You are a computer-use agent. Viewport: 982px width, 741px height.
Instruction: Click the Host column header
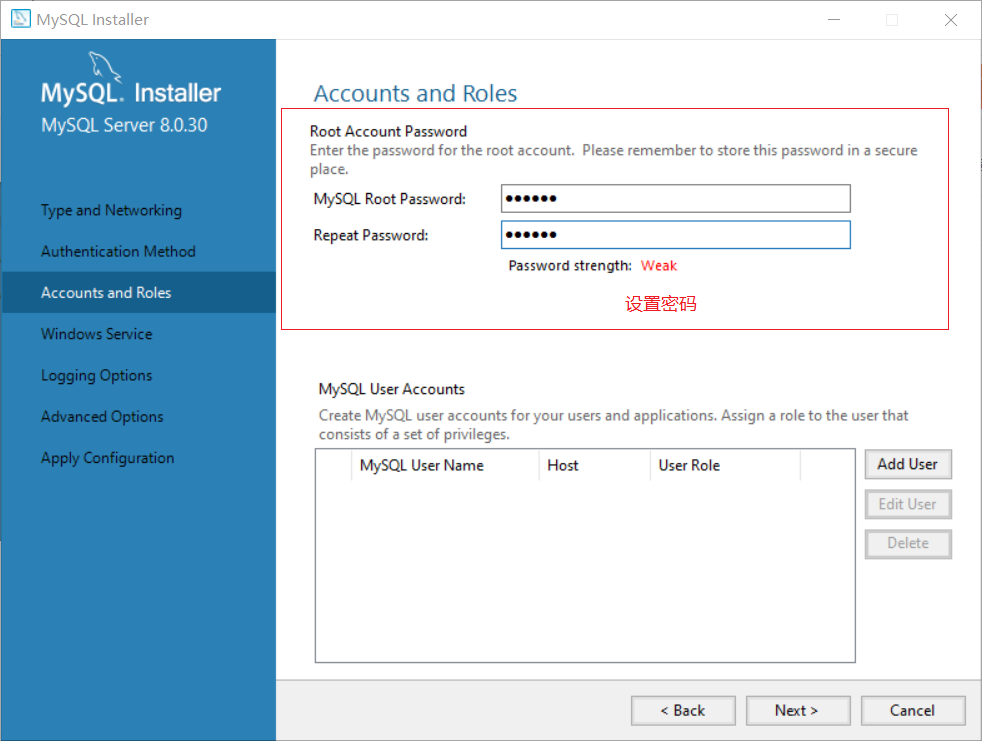coord(563,465)
